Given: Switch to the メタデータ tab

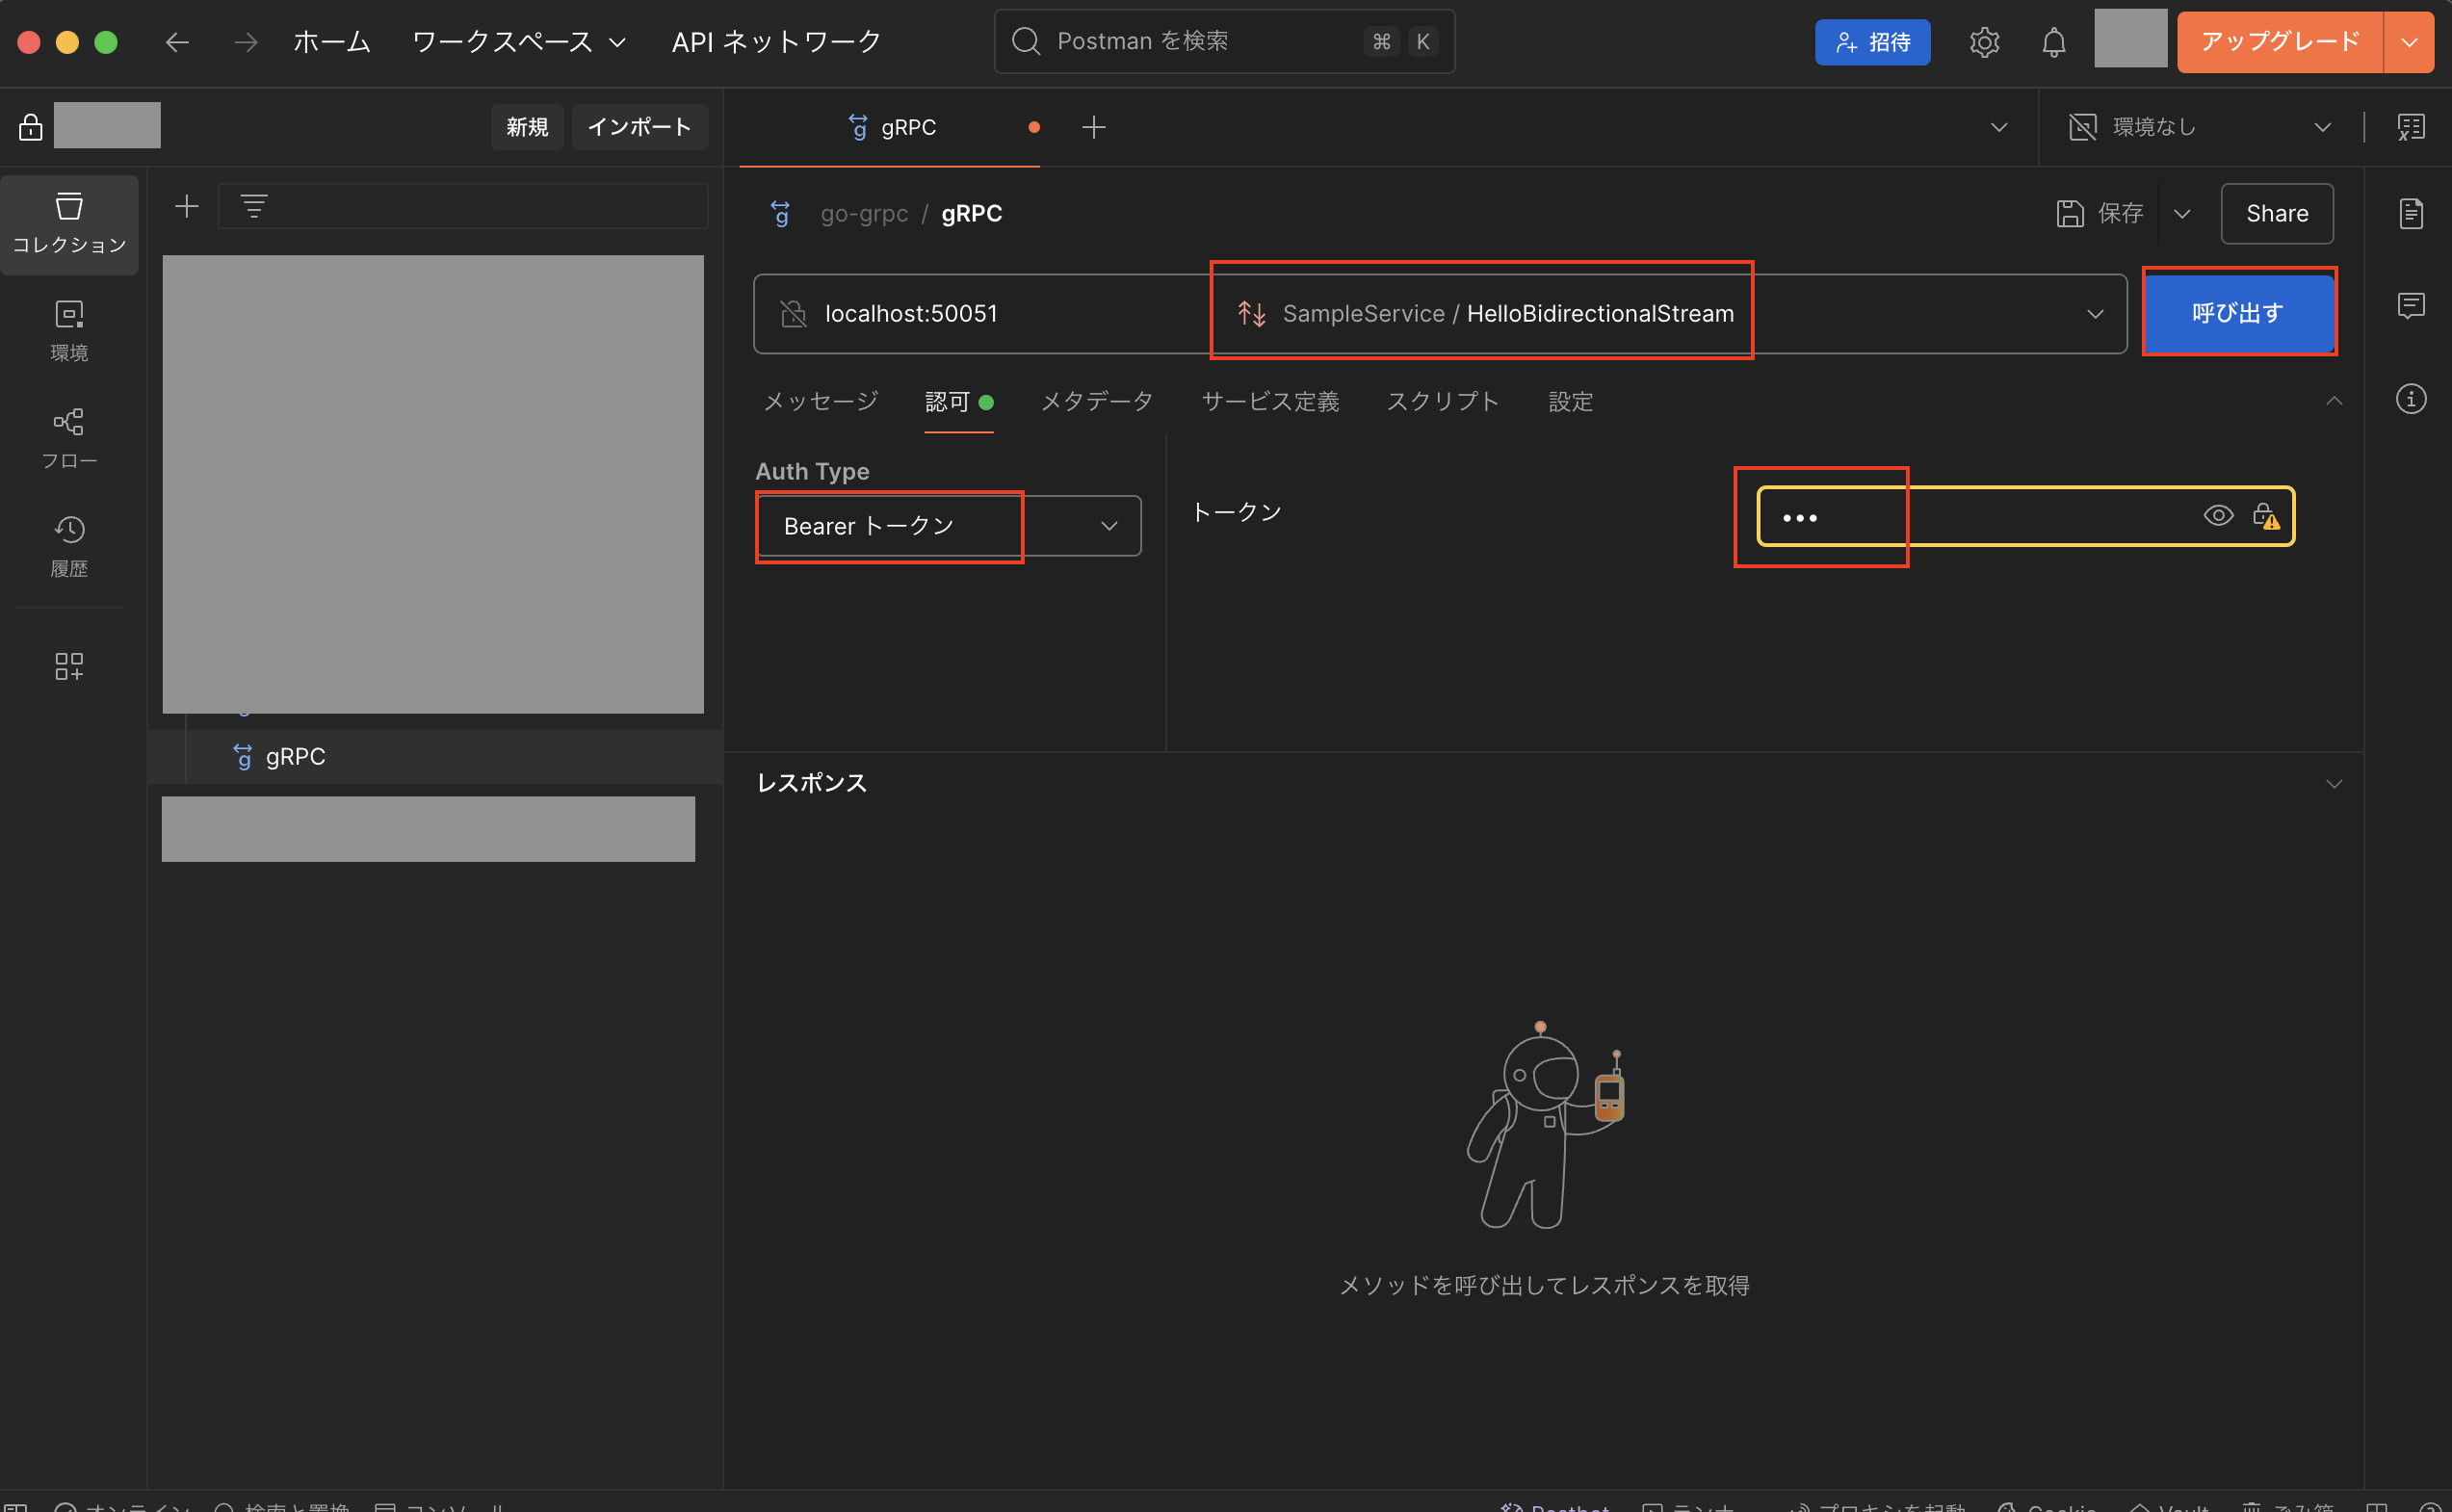Looking at the screenshot, I should [1097, 402].
